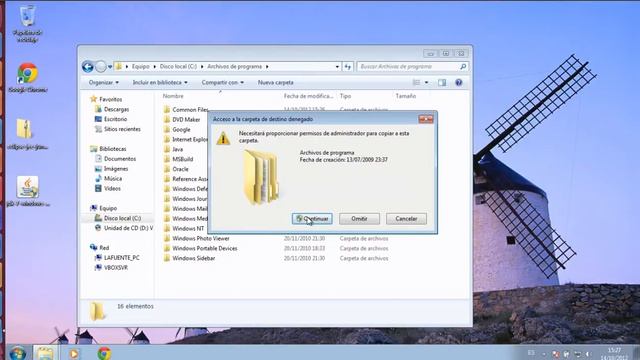
Task: Open the Organizar menu
Action: [104, 82]
